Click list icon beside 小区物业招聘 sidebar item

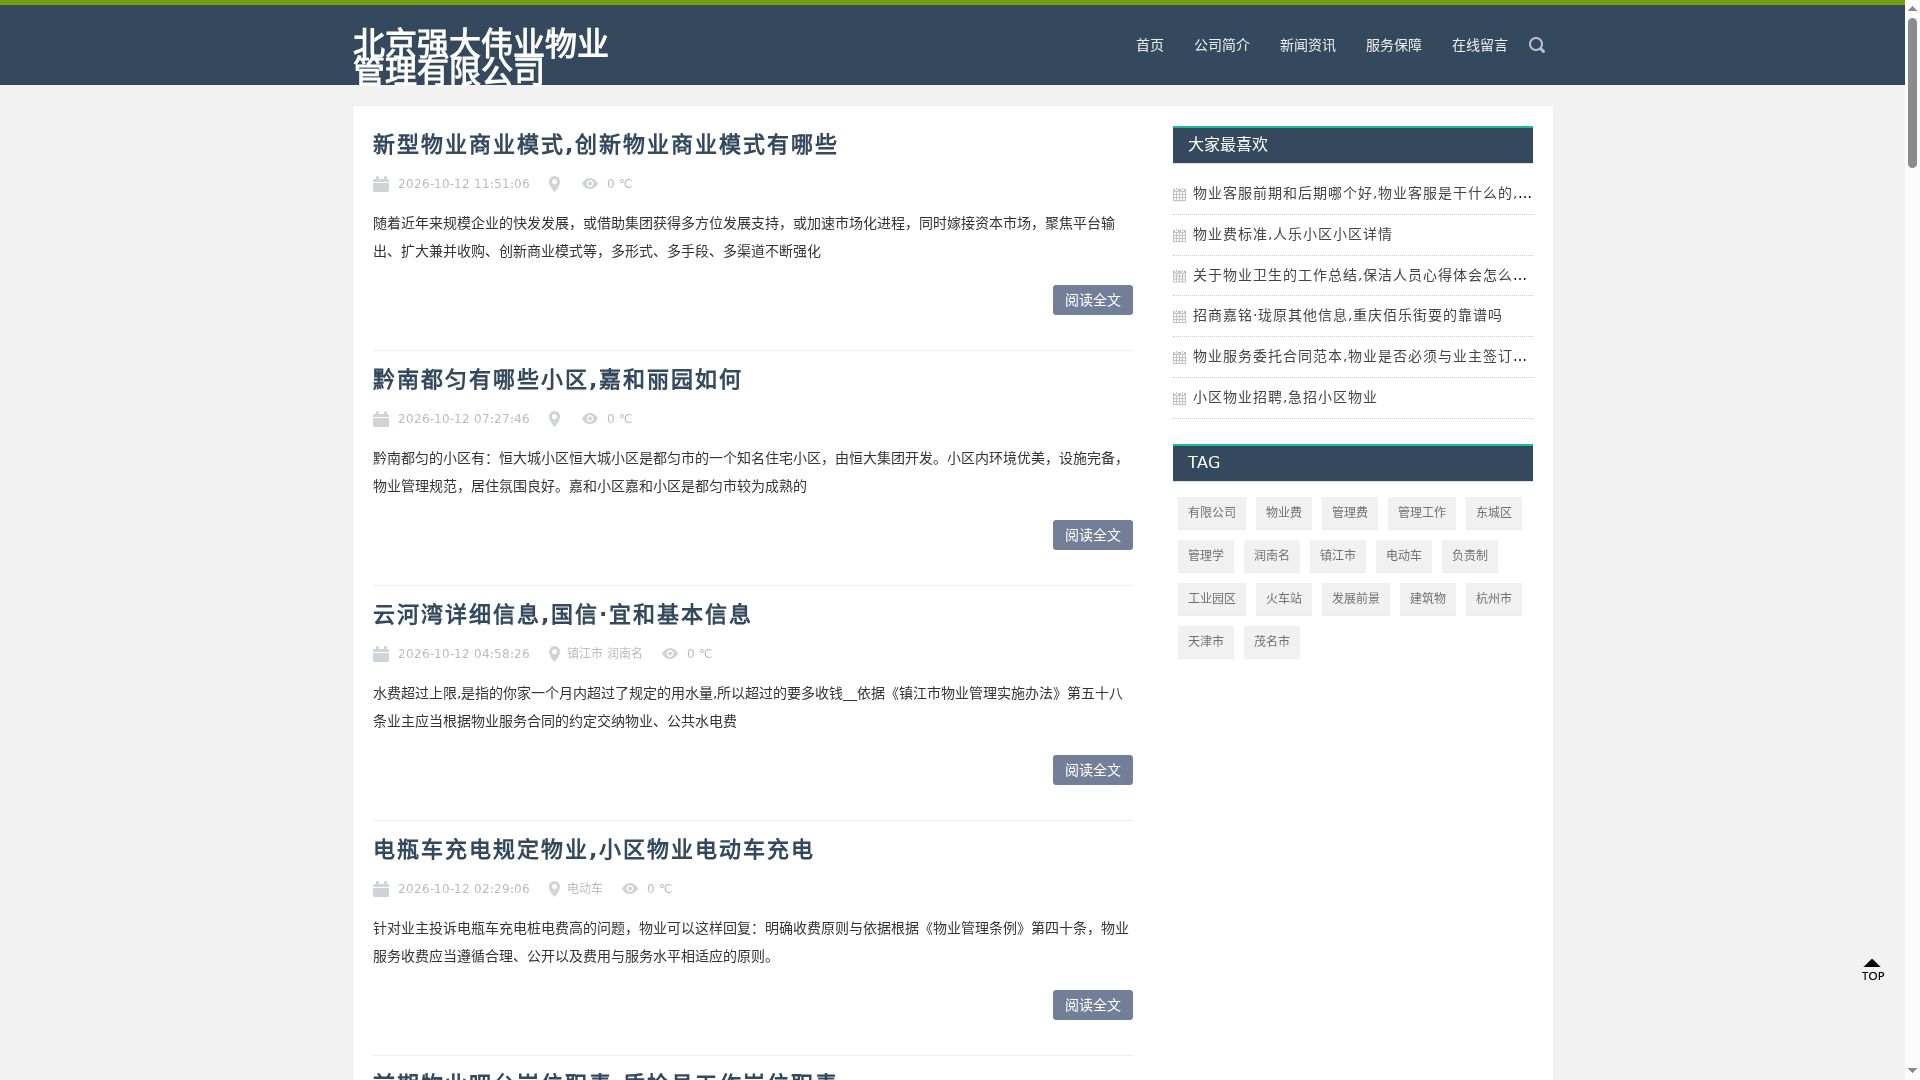point(1179,399)
